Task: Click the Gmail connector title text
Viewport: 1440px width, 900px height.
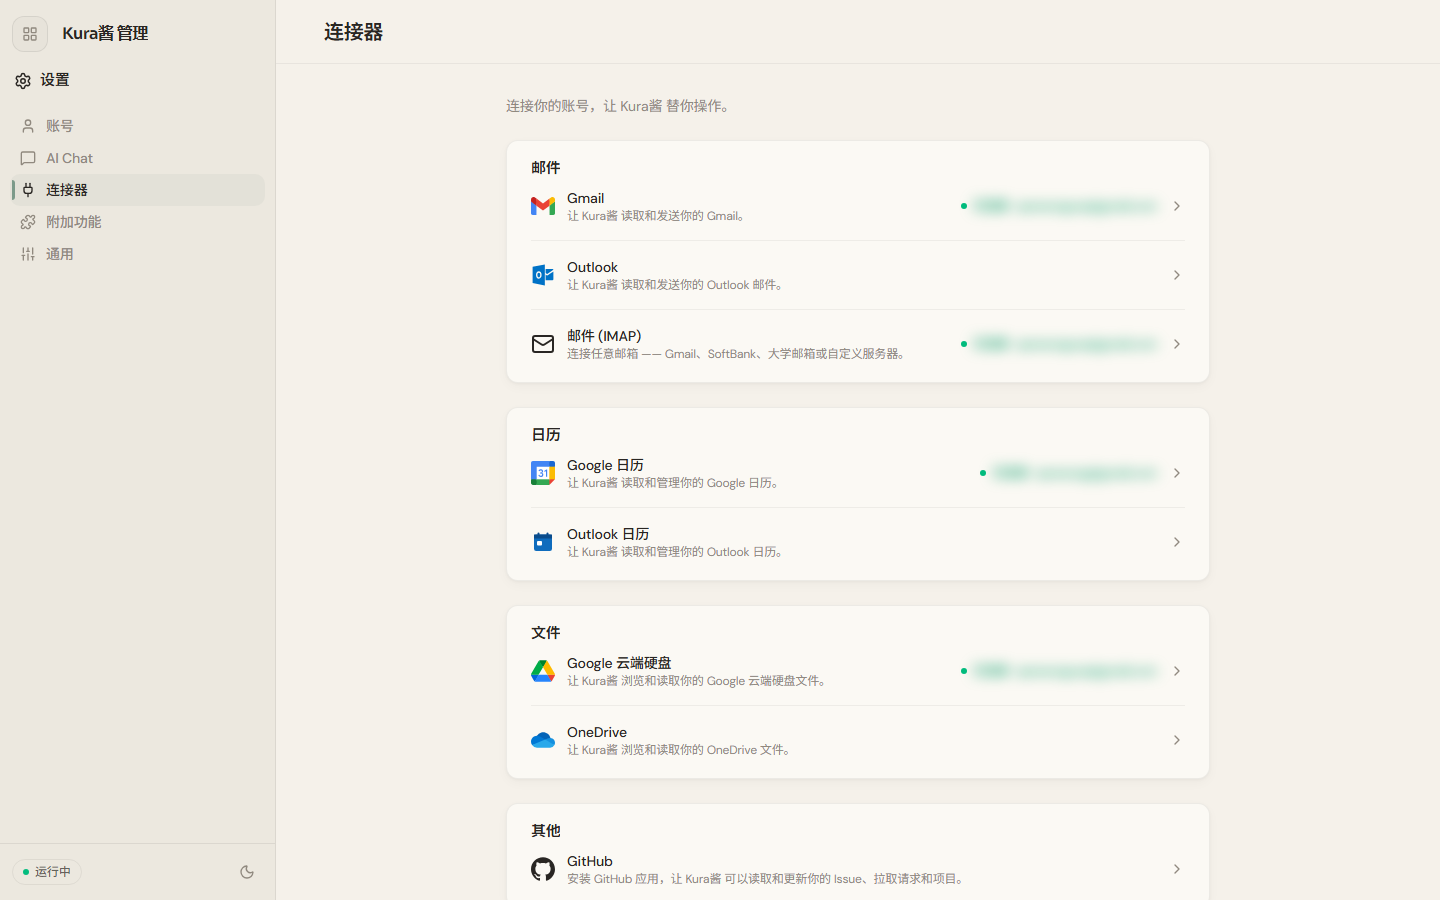Action: point(586,198)
